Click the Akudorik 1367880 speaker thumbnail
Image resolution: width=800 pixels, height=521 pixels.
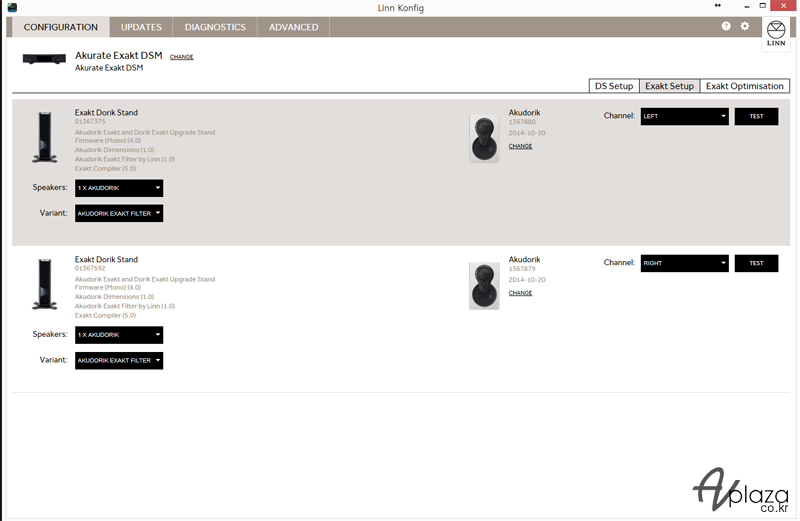[484, 139]
